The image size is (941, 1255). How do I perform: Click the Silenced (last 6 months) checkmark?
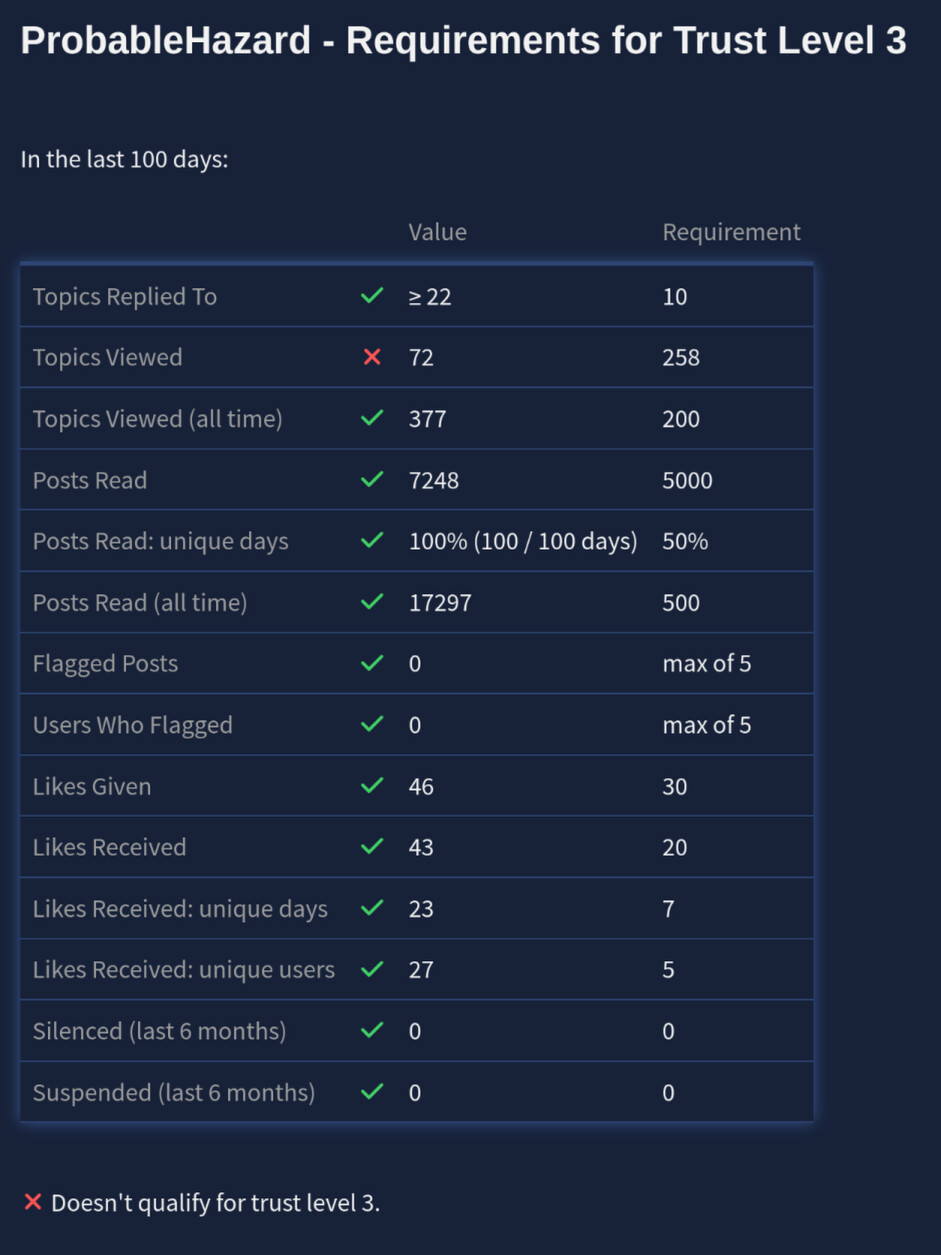372,1030
